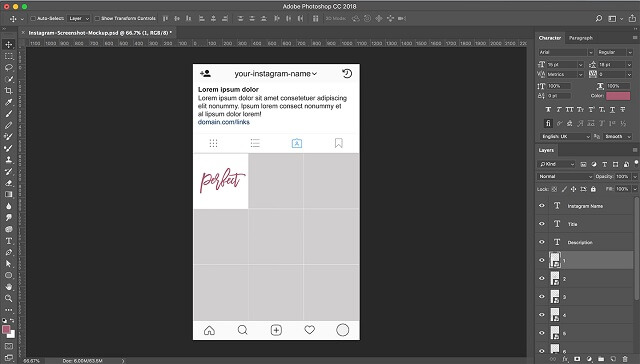This screenshot has width=640, height=364.
Task: Open the text Color swatch in Character panel
Action: click(x=618, y=96)
